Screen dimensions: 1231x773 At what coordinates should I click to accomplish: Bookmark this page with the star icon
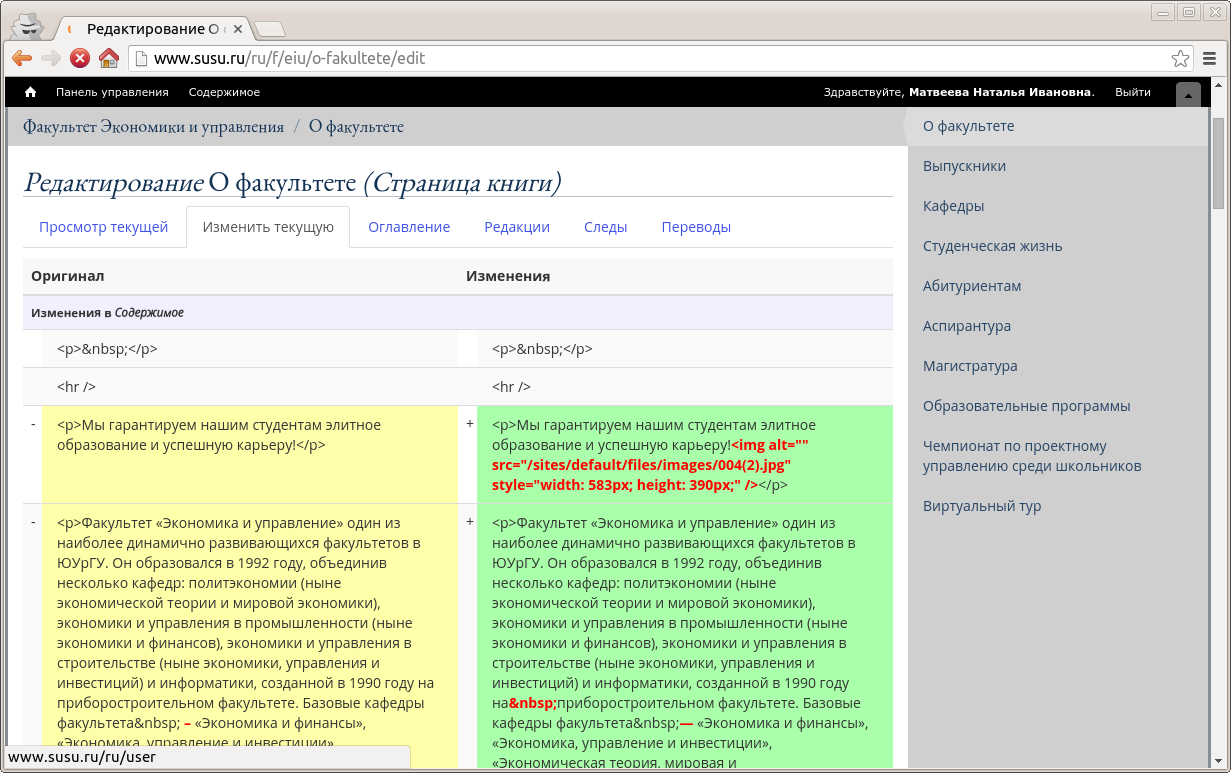[1180, 58]
